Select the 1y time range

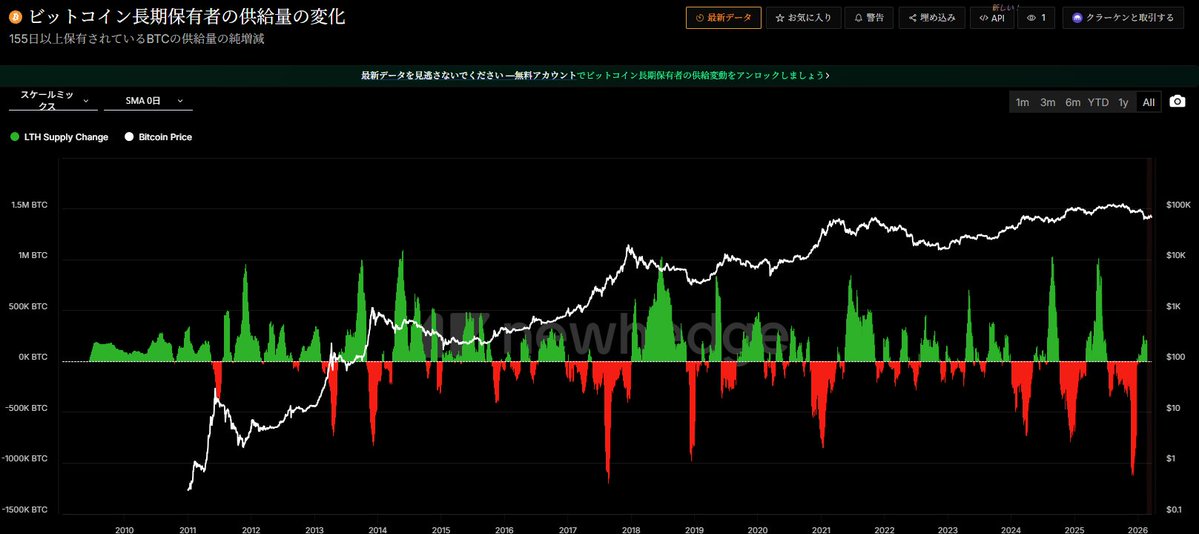[x=1123, y=102]
